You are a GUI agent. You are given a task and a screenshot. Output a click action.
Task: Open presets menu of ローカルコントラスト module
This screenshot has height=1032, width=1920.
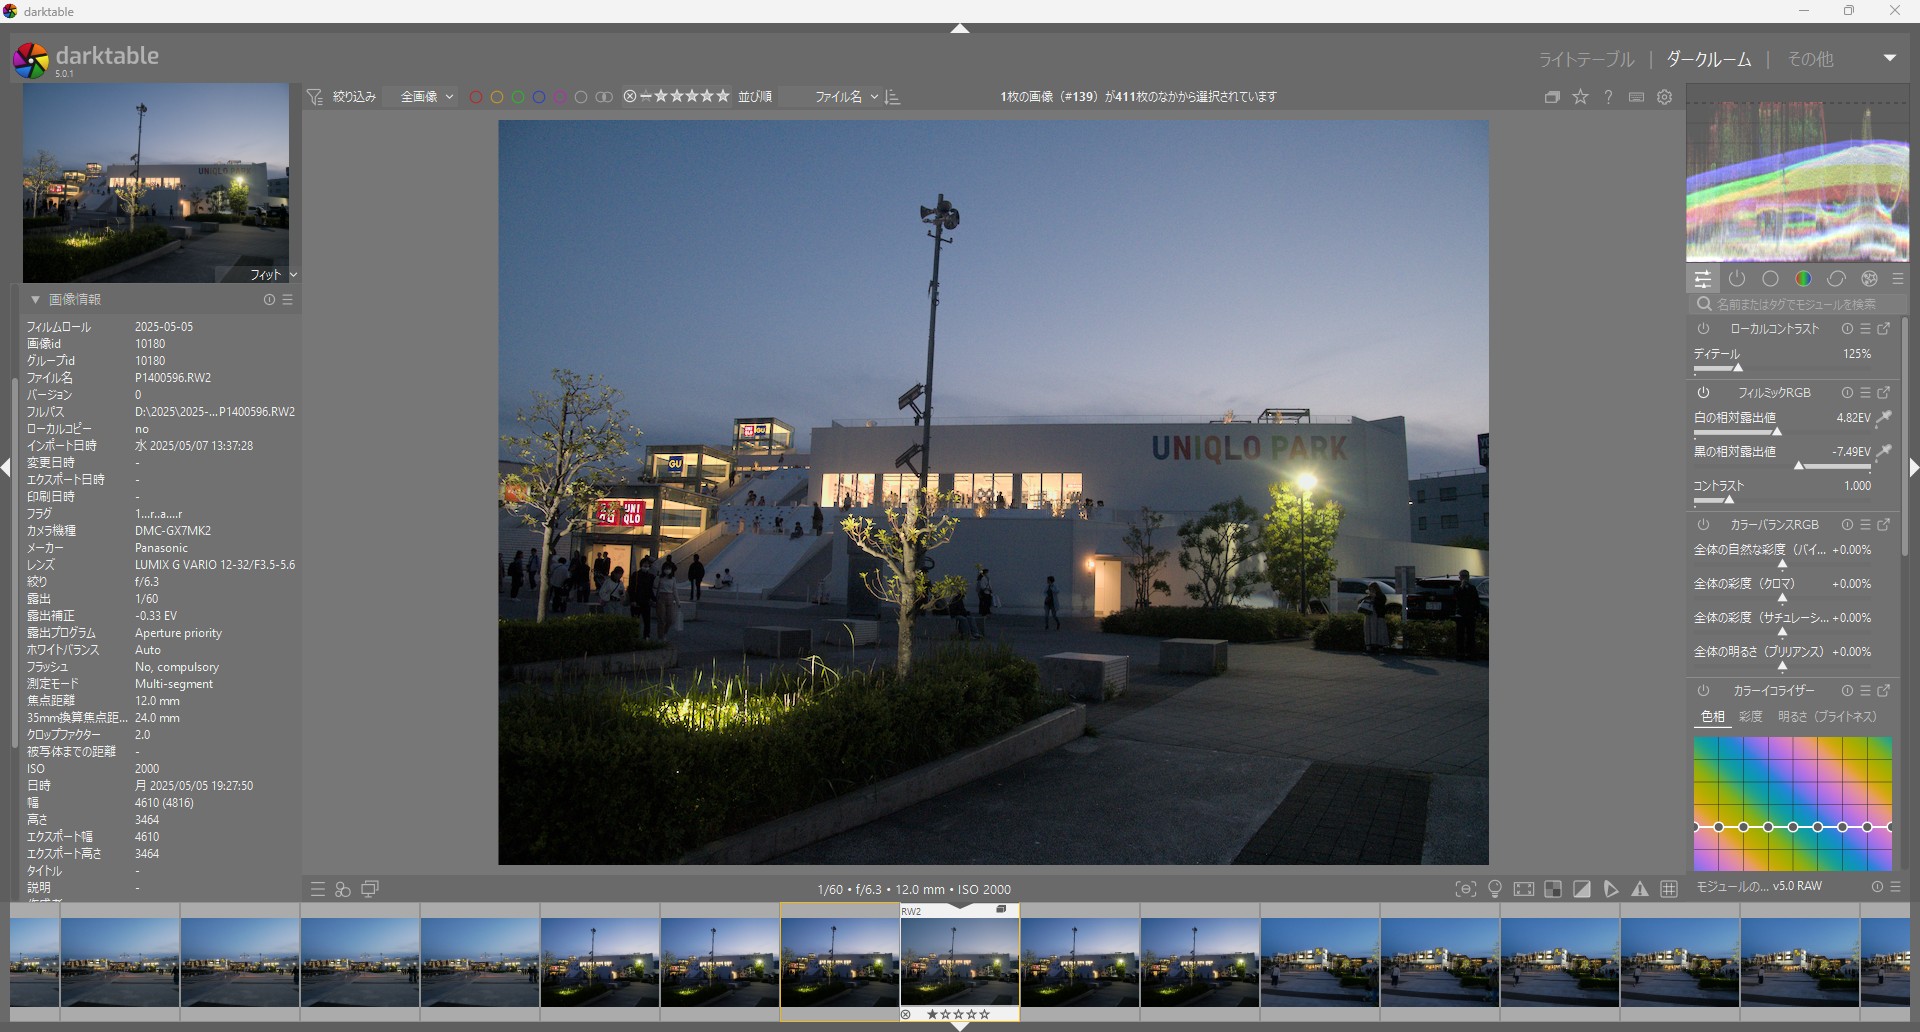click(x=1866, y=329)
